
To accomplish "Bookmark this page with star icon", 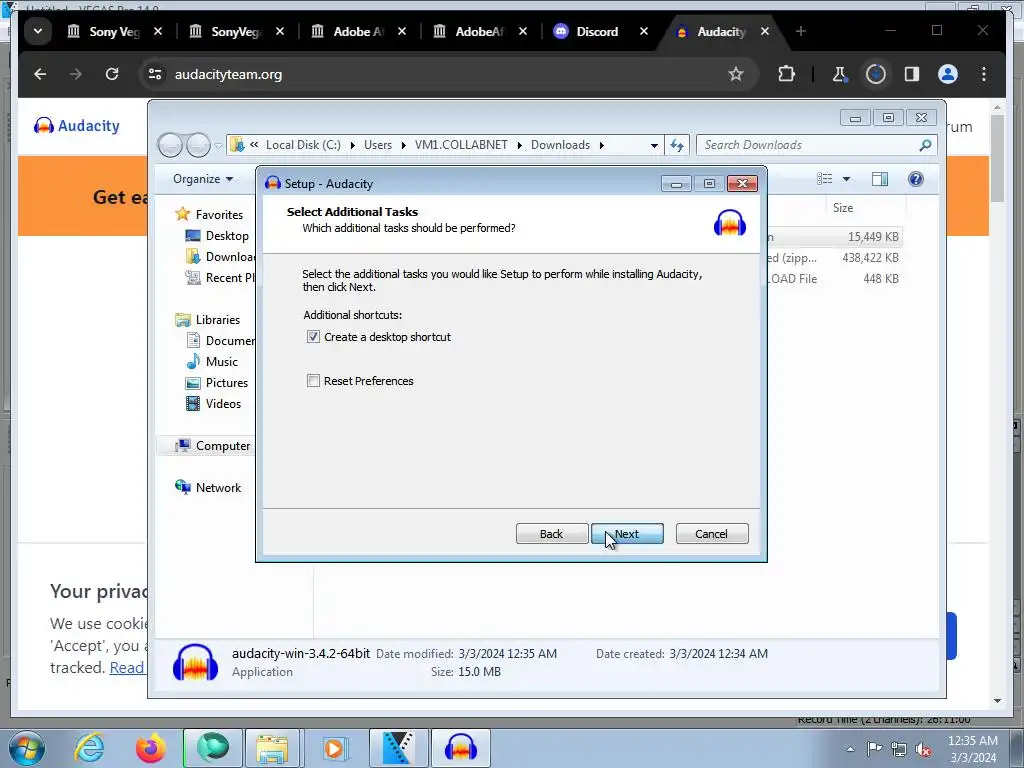I will pyautogui.click(x=736, y=74).
